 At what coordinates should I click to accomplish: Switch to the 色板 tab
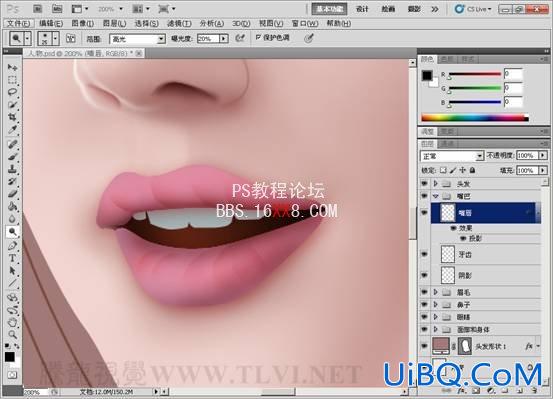pos(447,60)
